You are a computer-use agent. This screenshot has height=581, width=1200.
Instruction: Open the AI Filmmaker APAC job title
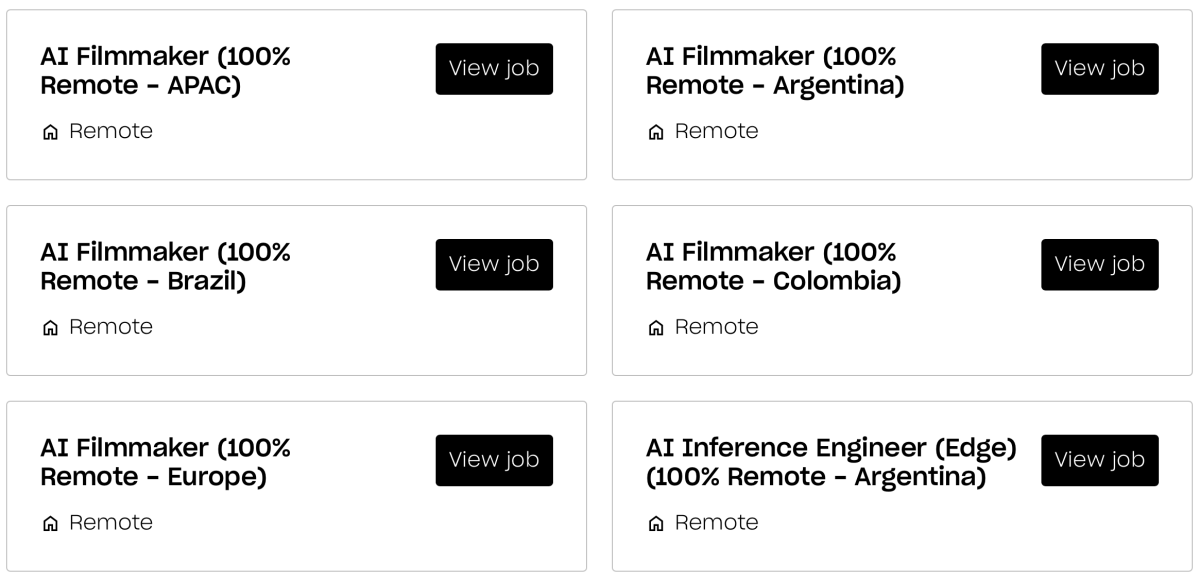(165, 71)
